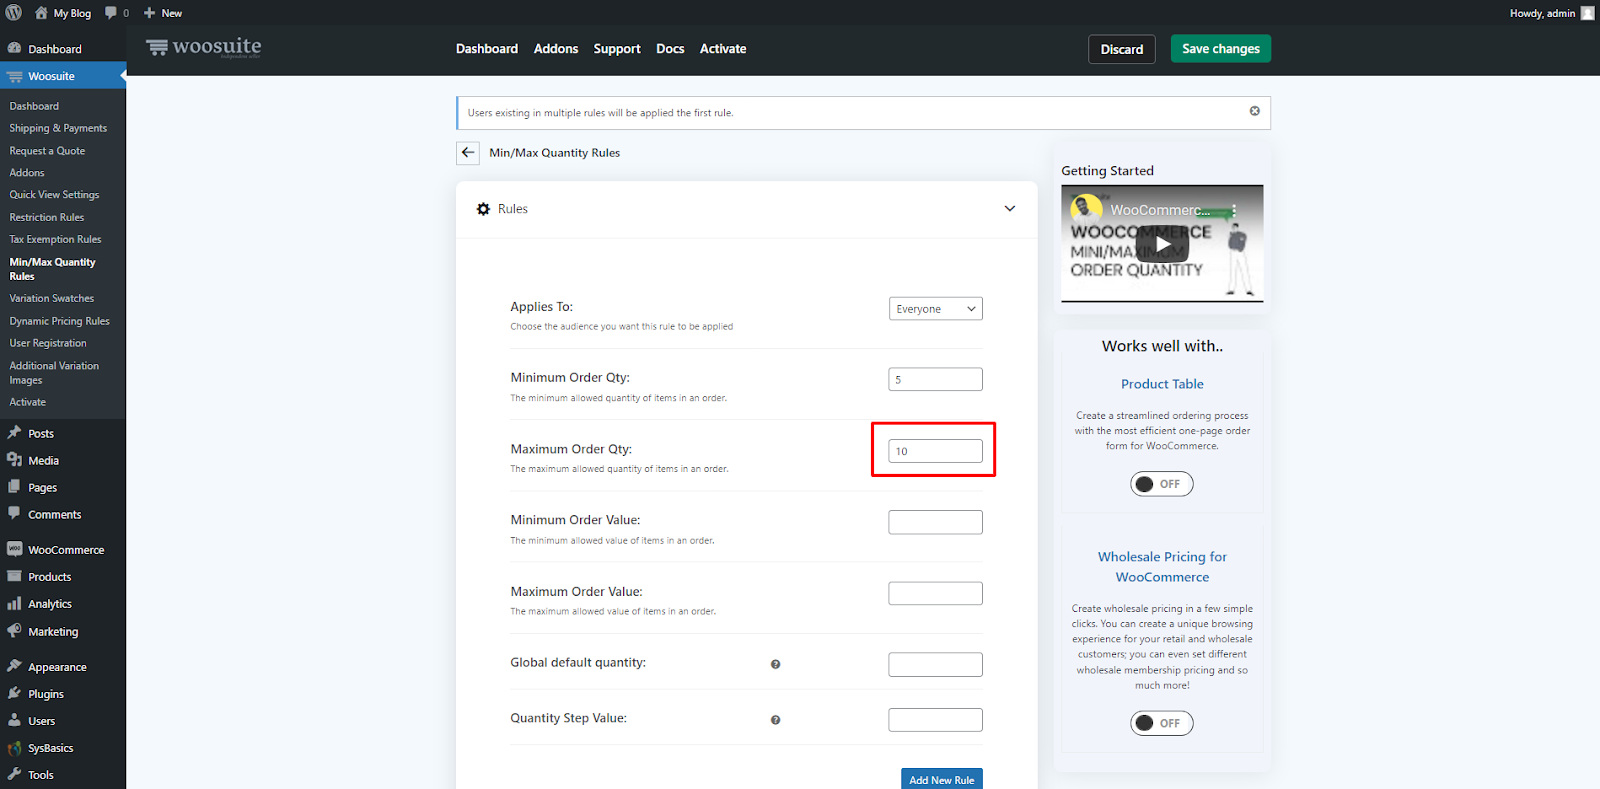The height and width of the screenshot is (789, 1600).
Task: Open Activate in the top nav
Action: click(x=723, y=49)
